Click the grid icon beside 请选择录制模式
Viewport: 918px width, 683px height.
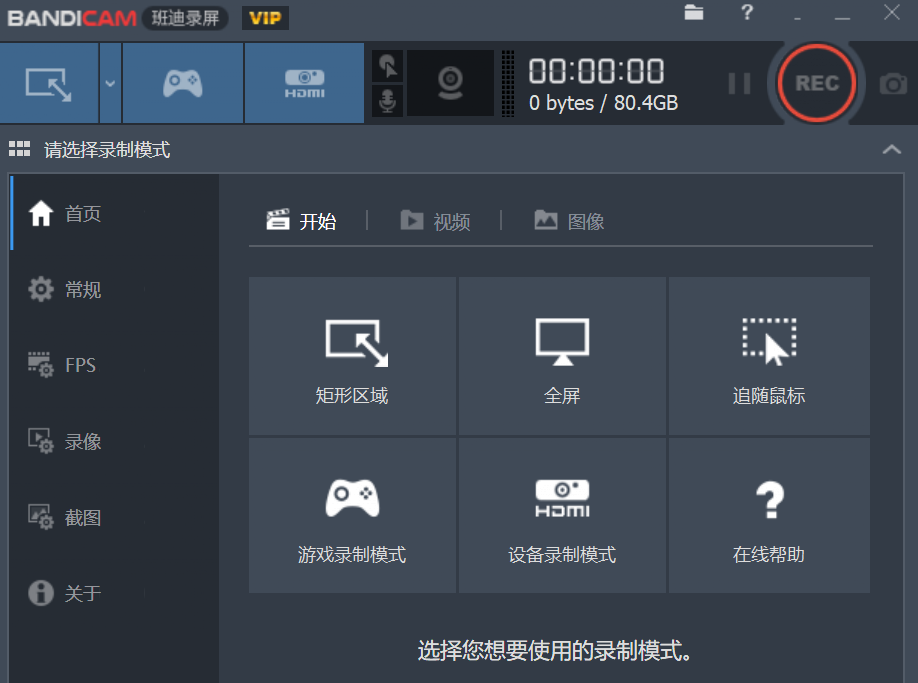(19, 149)
